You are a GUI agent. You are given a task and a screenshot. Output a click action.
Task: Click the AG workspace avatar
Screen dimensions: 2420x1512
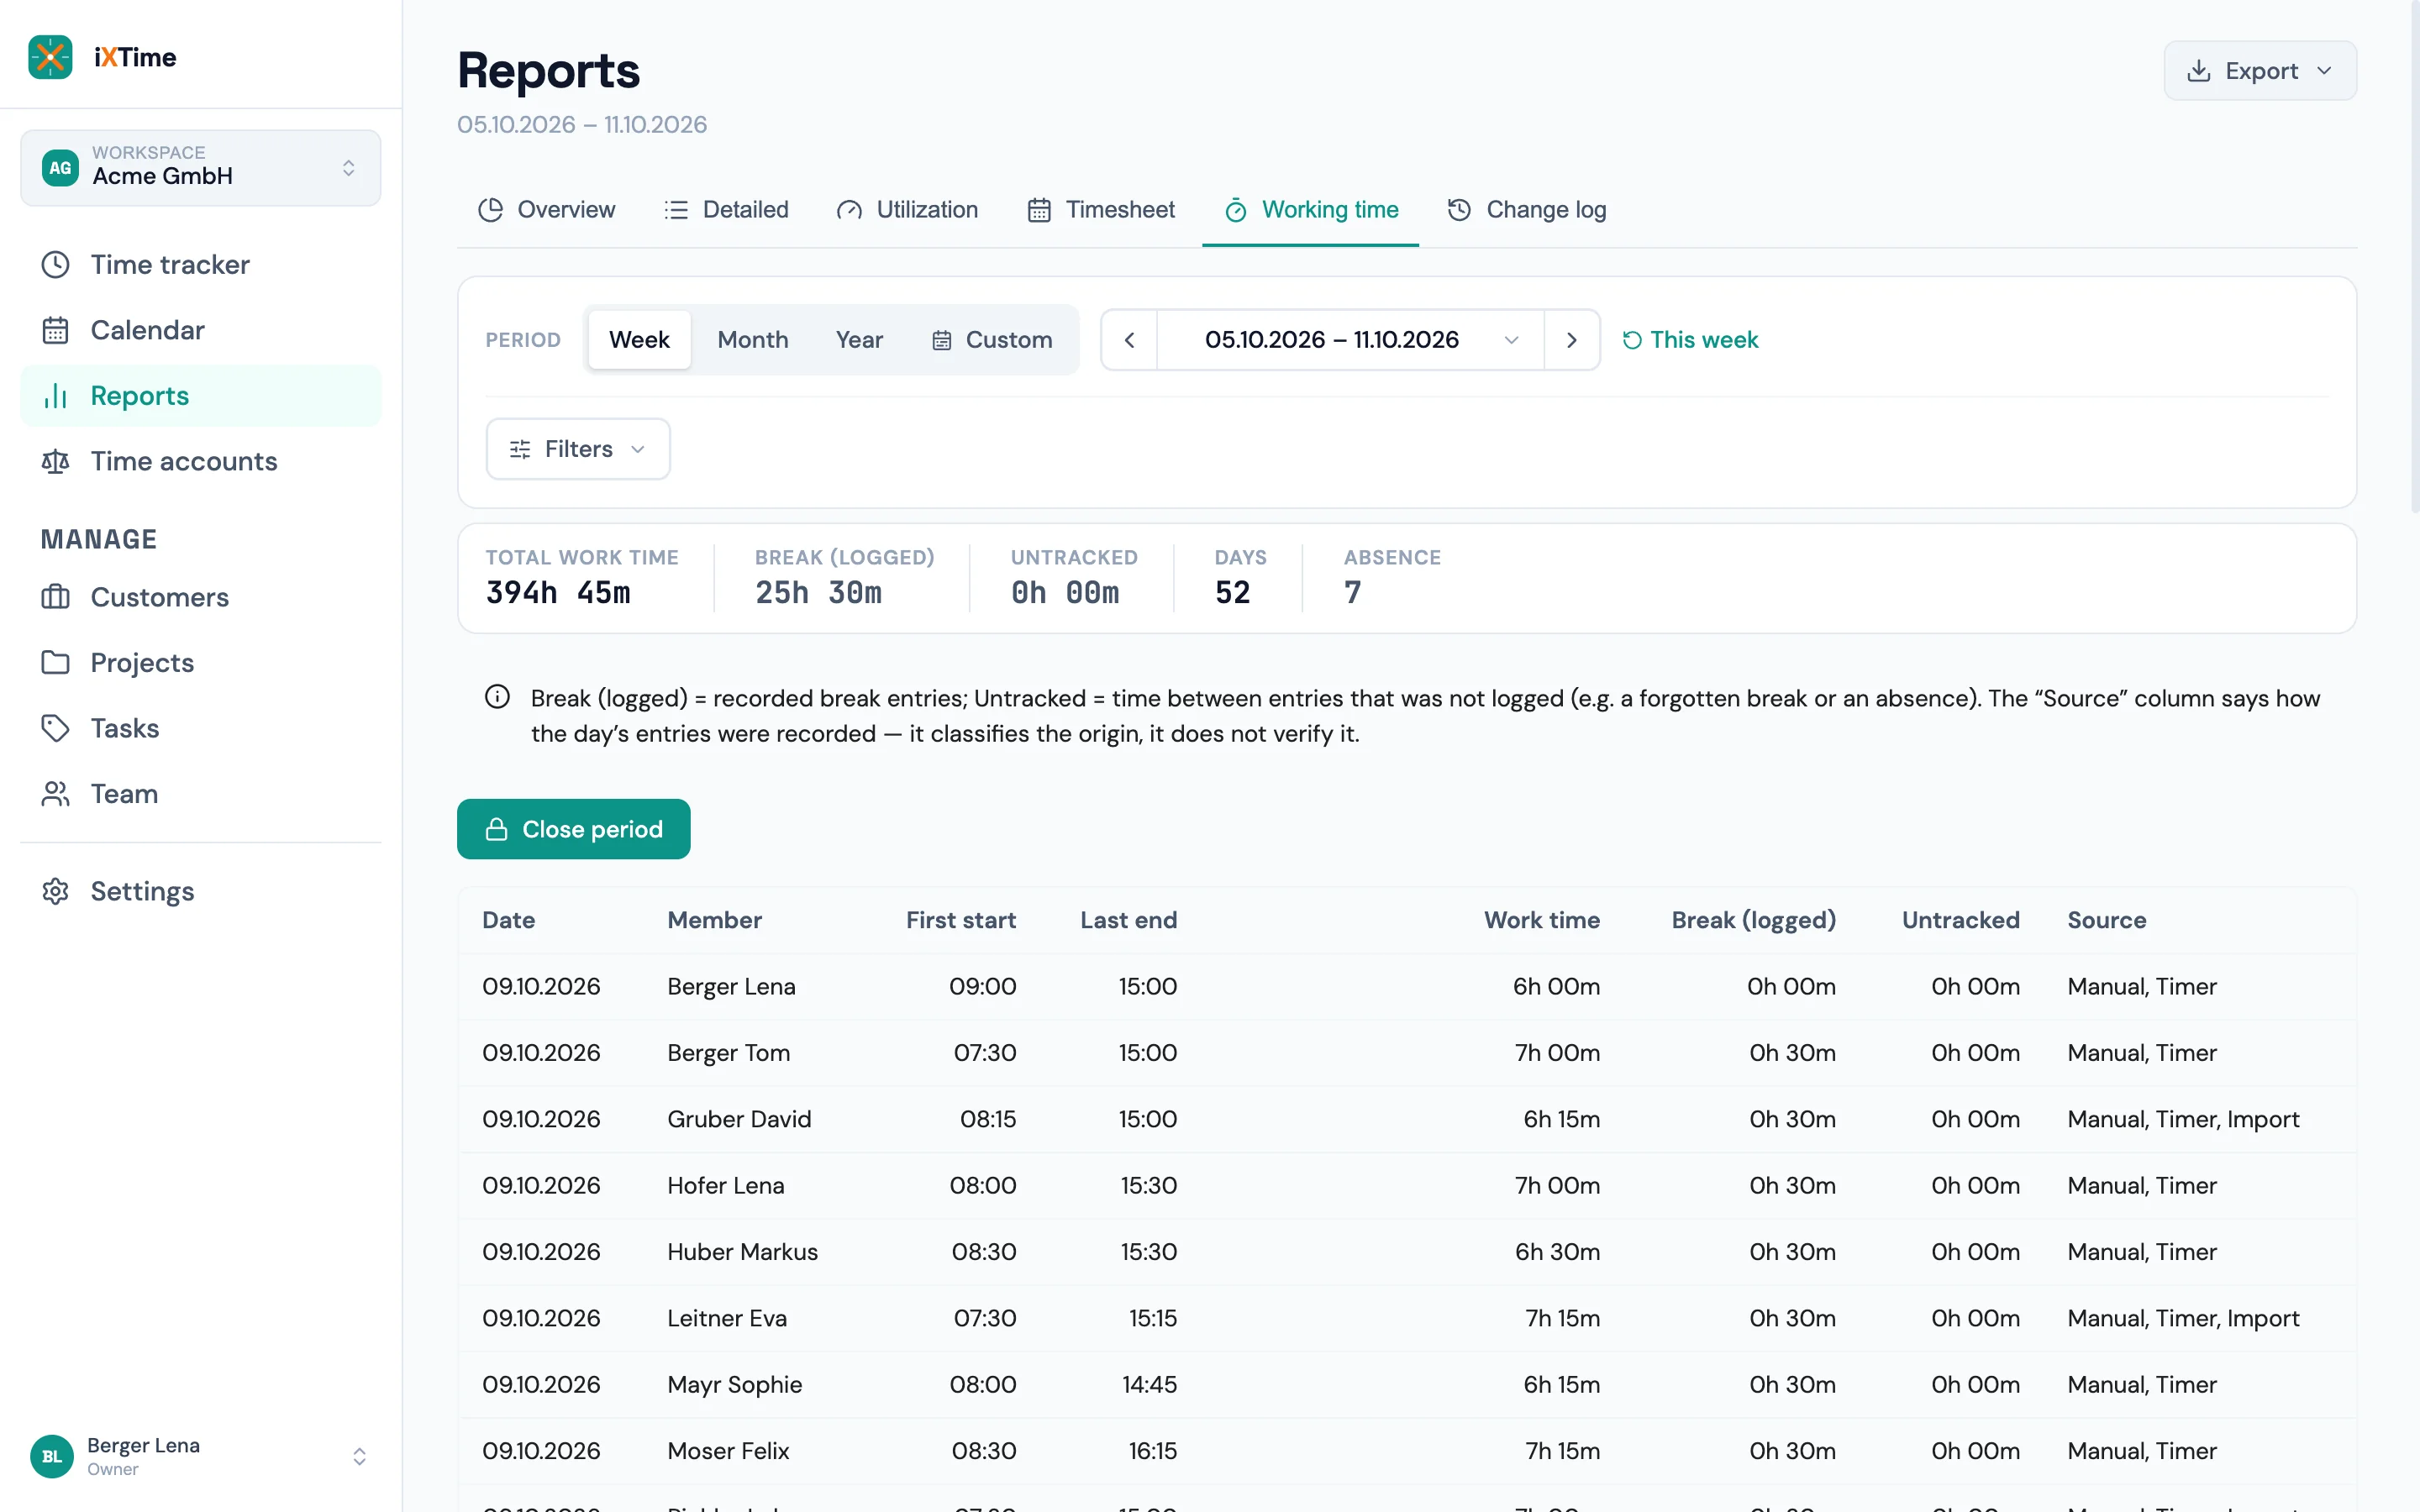click(60, 167)
